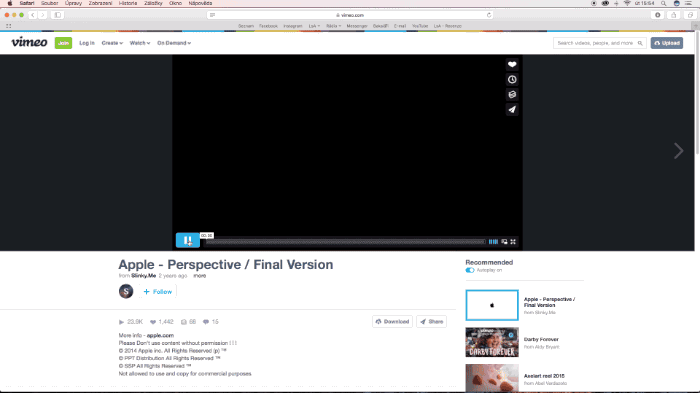Click the Share button below video
Viewport: 700px width, 393px height.
coord(431,322)
